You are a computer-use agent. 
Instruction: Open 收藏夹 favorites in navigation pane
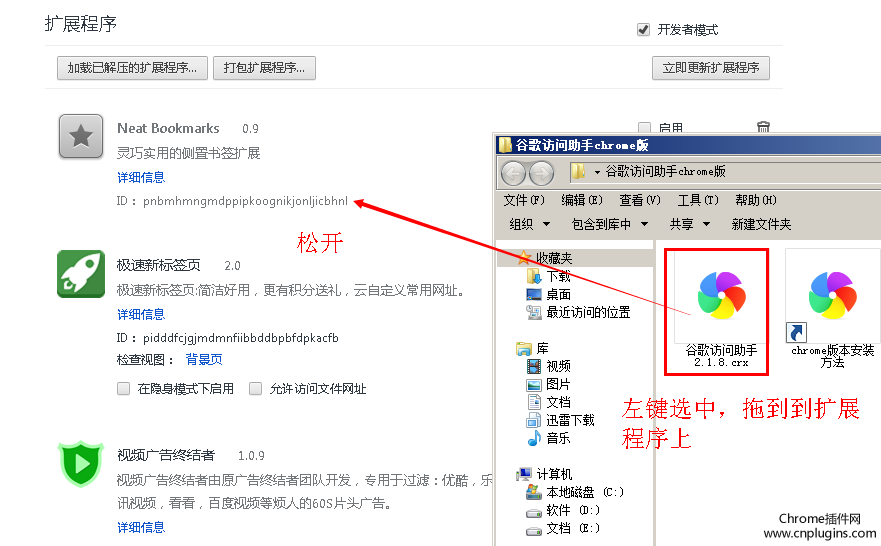point(553,258)
